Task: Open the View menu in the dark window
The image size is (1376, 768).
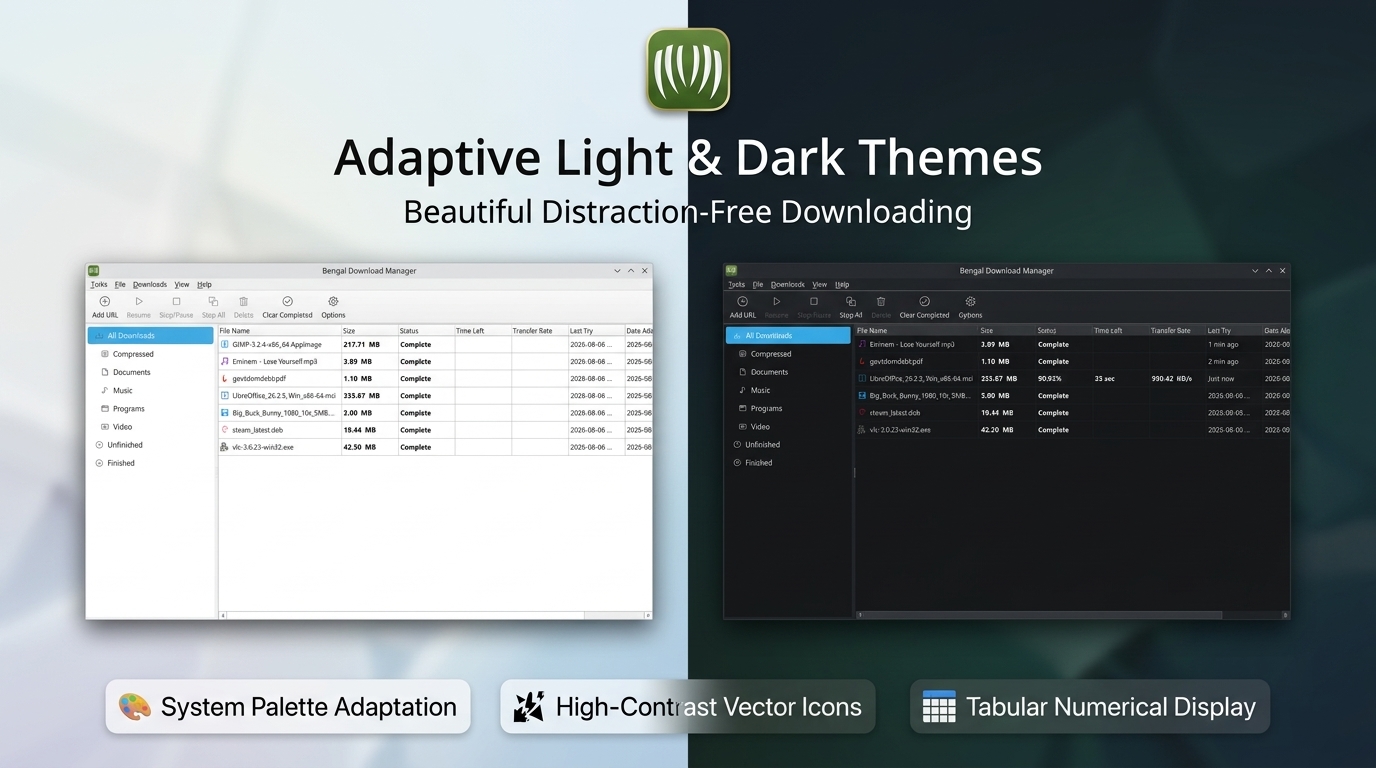Action: coord(820,285)
